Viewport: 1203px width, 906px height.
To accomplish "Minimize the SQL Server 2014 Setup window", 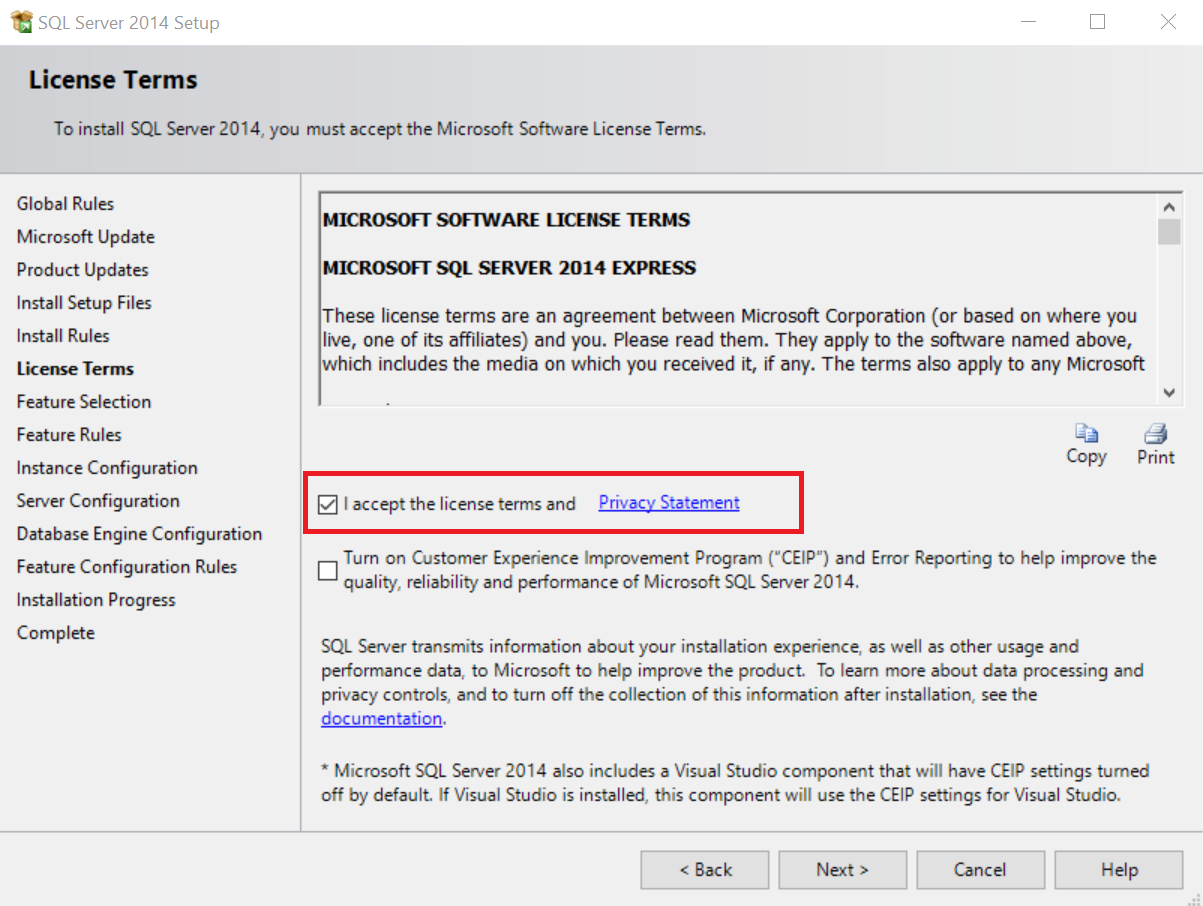I will pos(1027,22).
